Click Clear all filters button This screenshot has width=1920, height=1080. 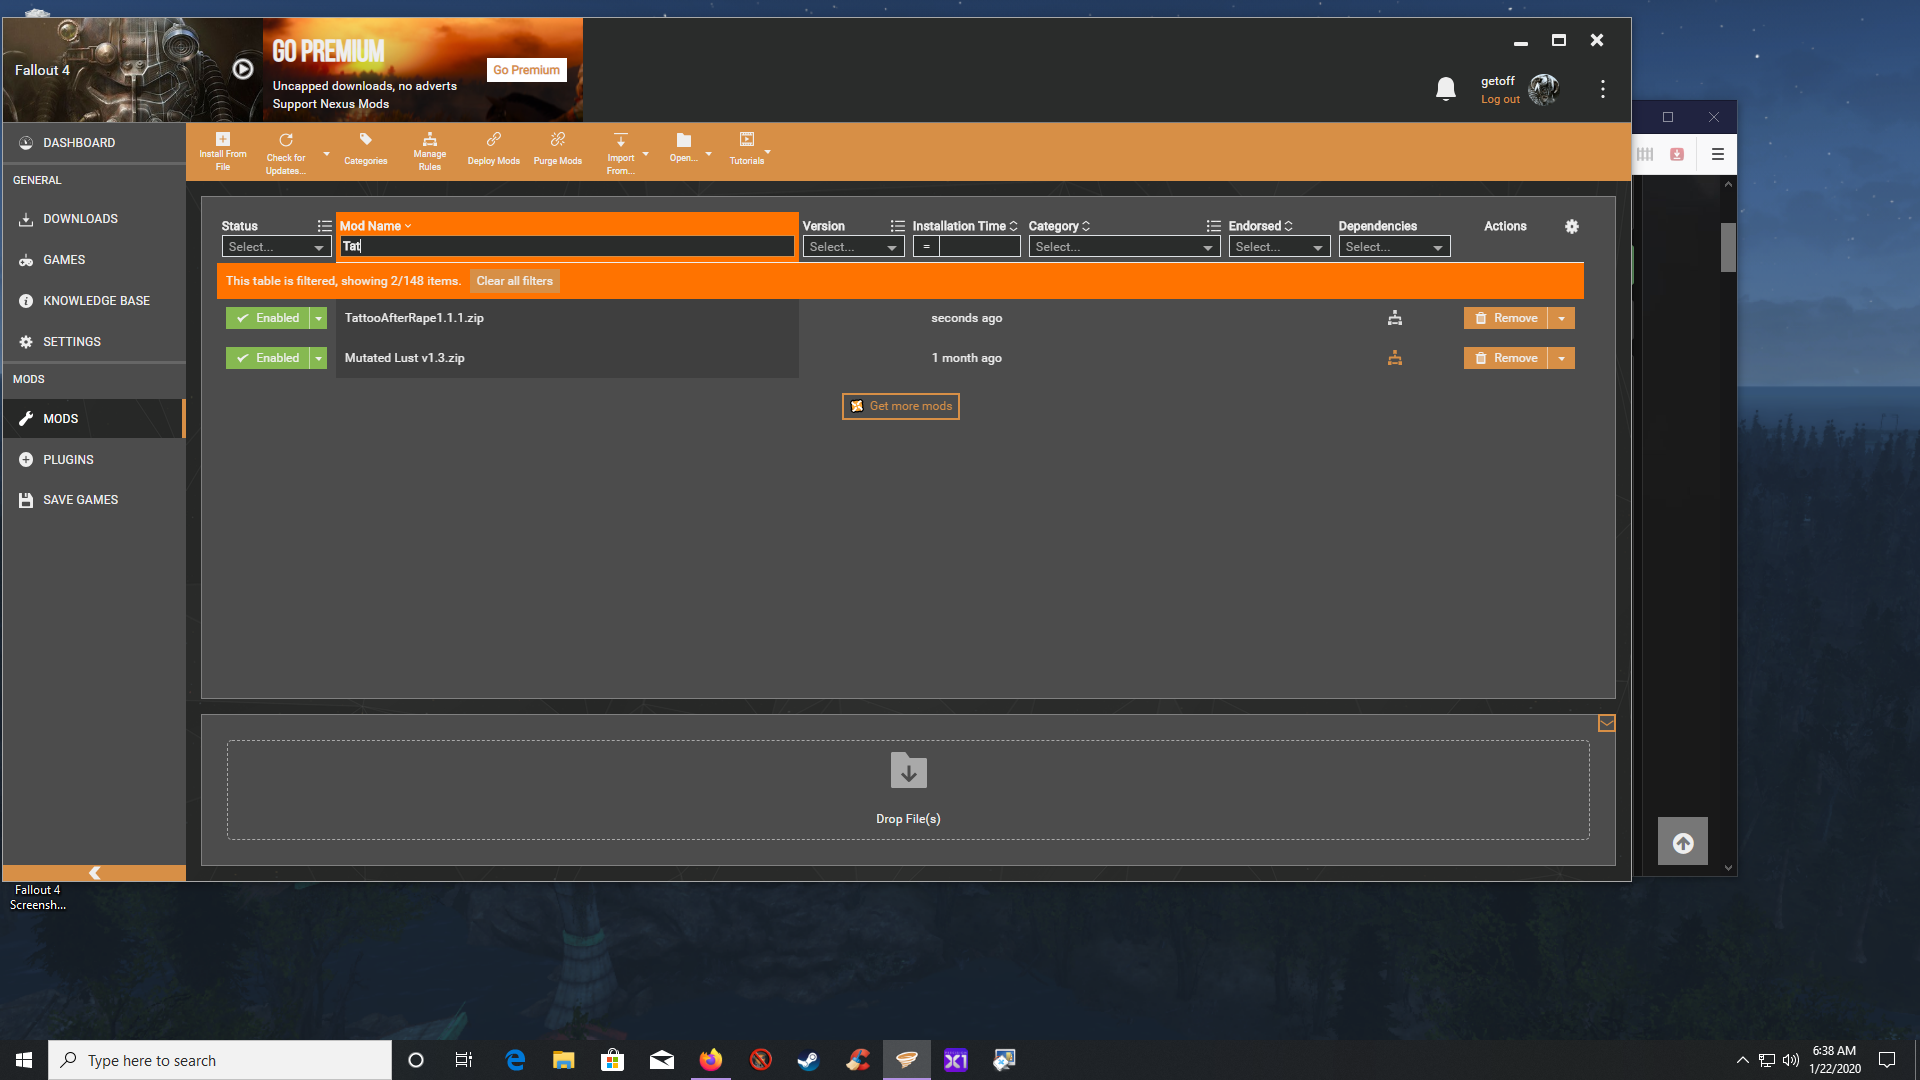click(514, 281)
